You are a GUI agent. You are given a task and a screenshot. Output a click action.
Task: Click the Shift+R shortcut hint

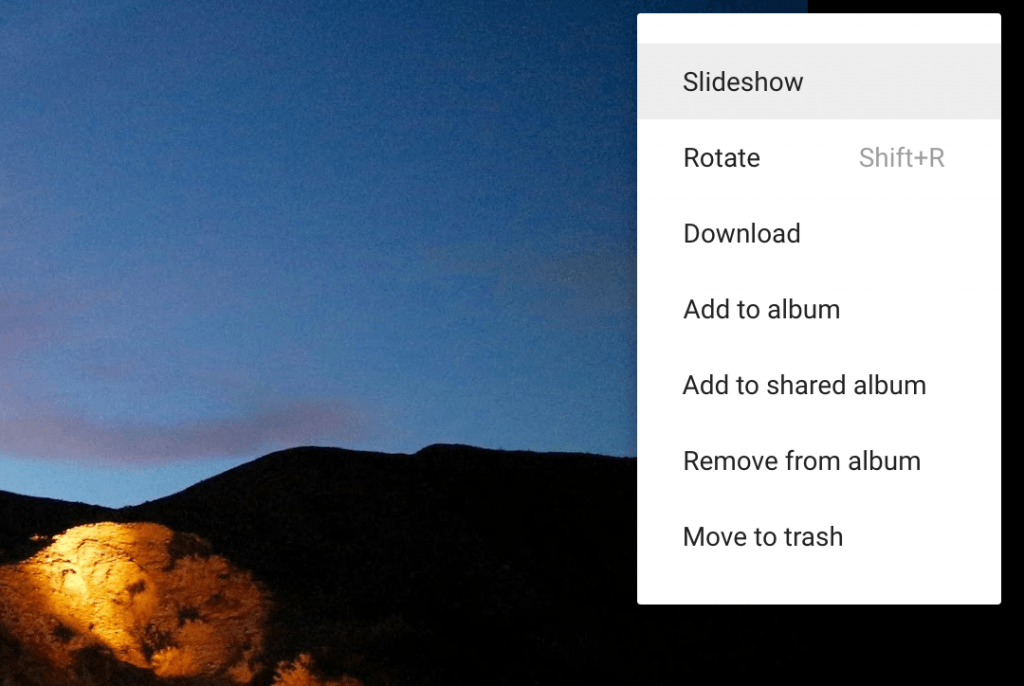tap(901, 158)
